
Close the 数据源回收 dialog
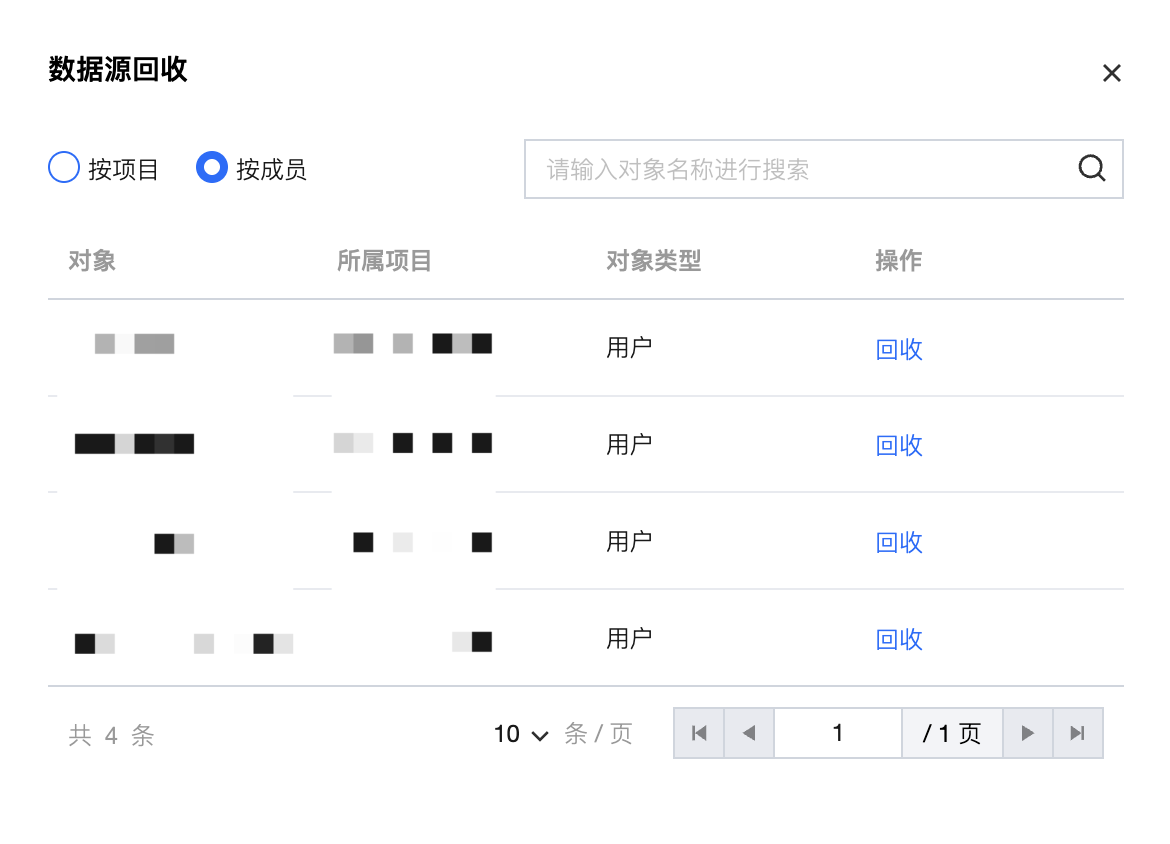(x=1111, y=73)
